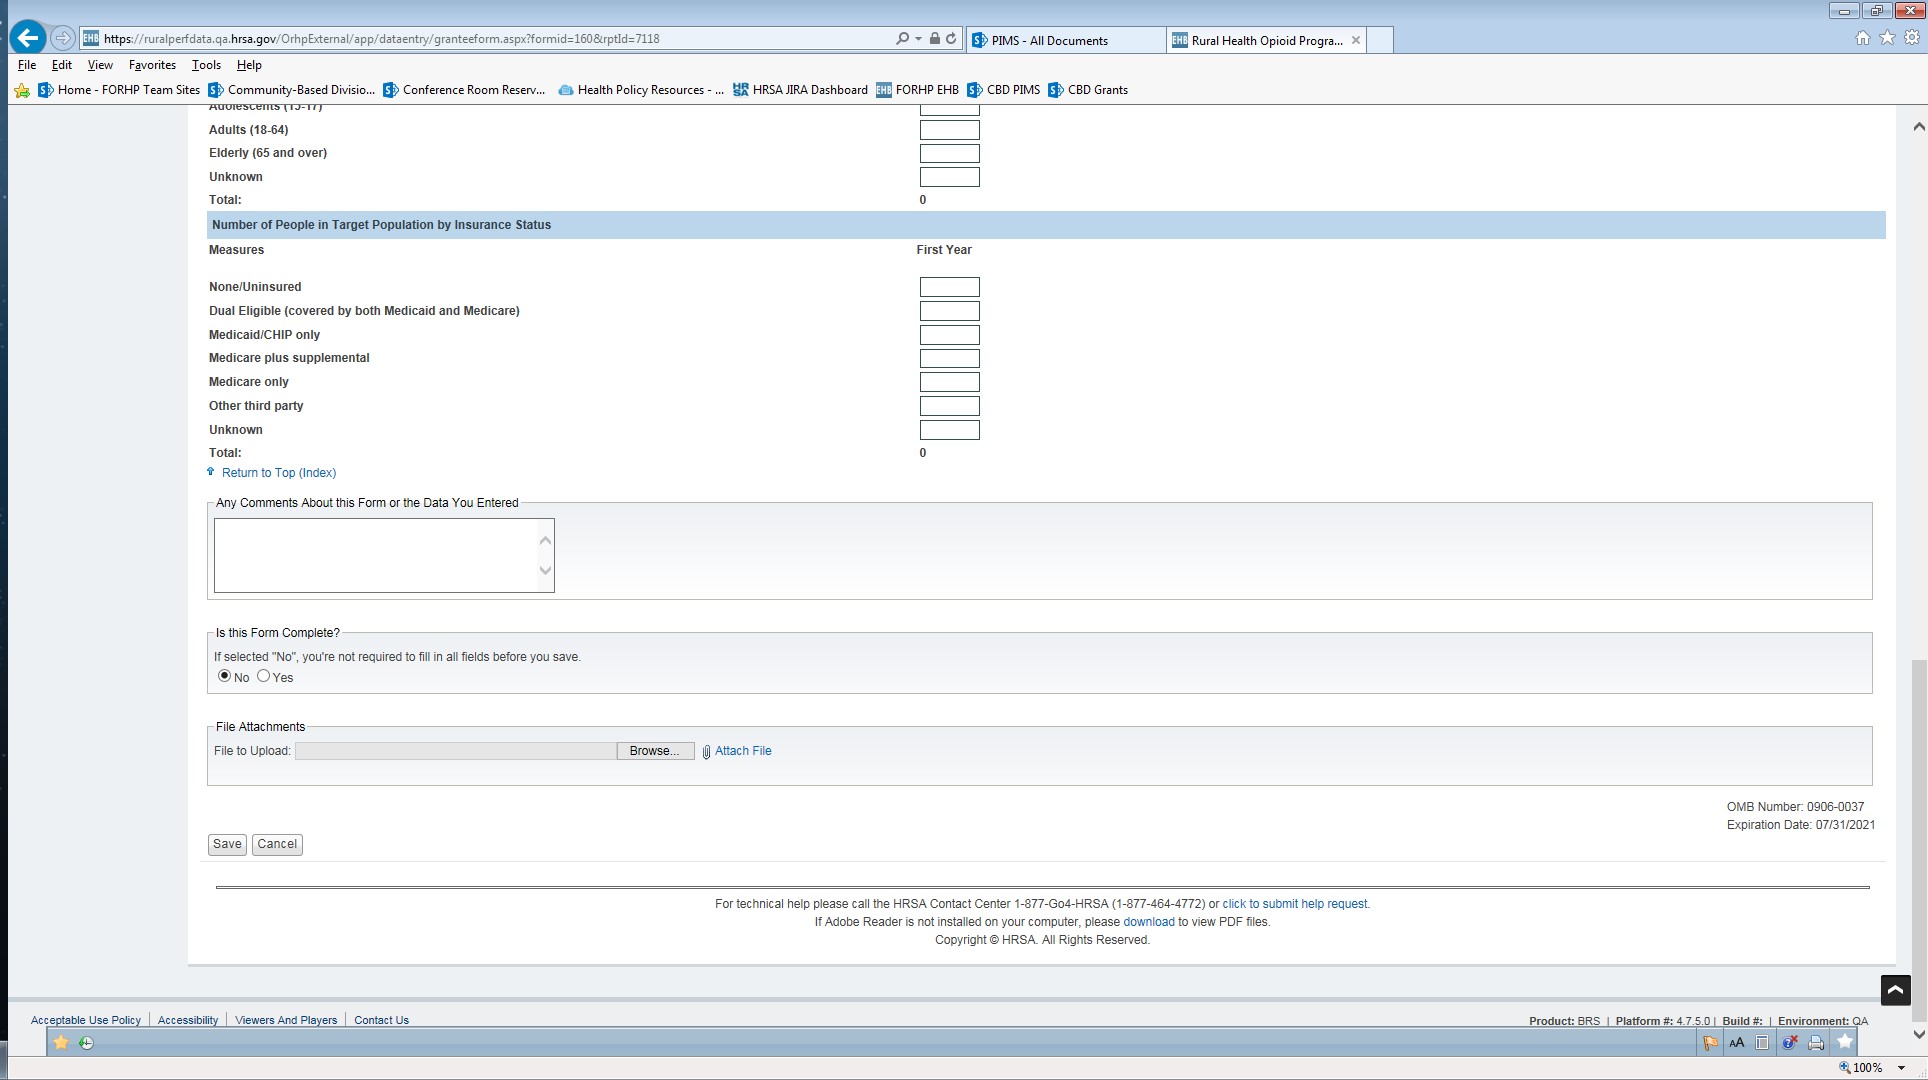Image resolution: width=1928 pixels, height=1080 pixels.
Task: Open the zoom level 100% dropdown arrow
Action: 1901,1068
